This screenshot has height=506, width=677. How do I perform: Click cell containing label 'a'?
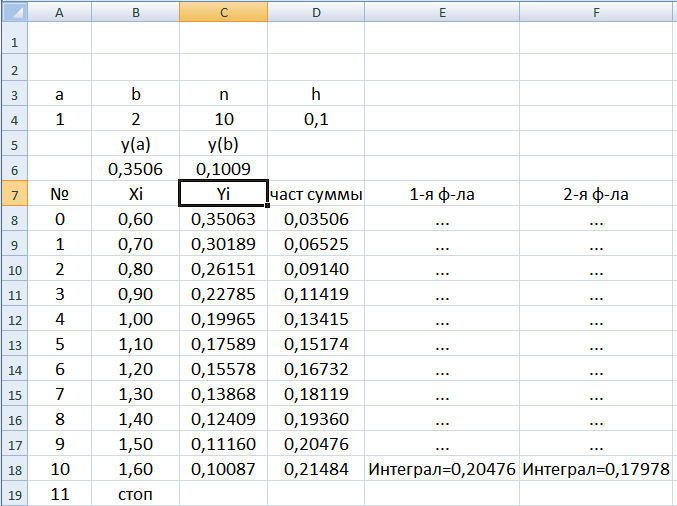point(60,94)
